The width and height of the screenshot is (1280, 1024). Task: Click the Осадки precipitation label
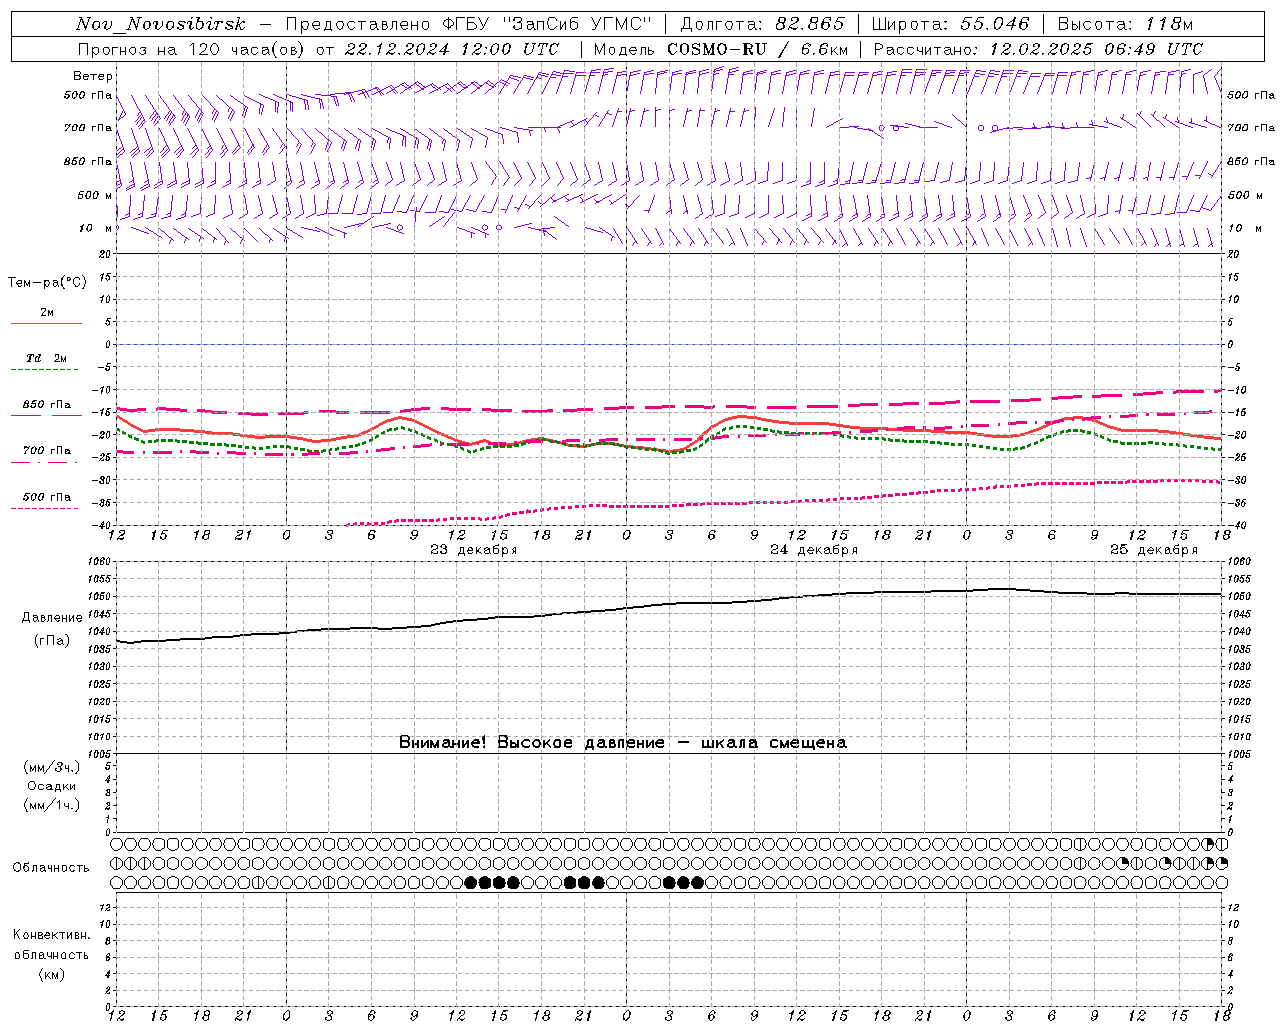click(x=52, y=786)
